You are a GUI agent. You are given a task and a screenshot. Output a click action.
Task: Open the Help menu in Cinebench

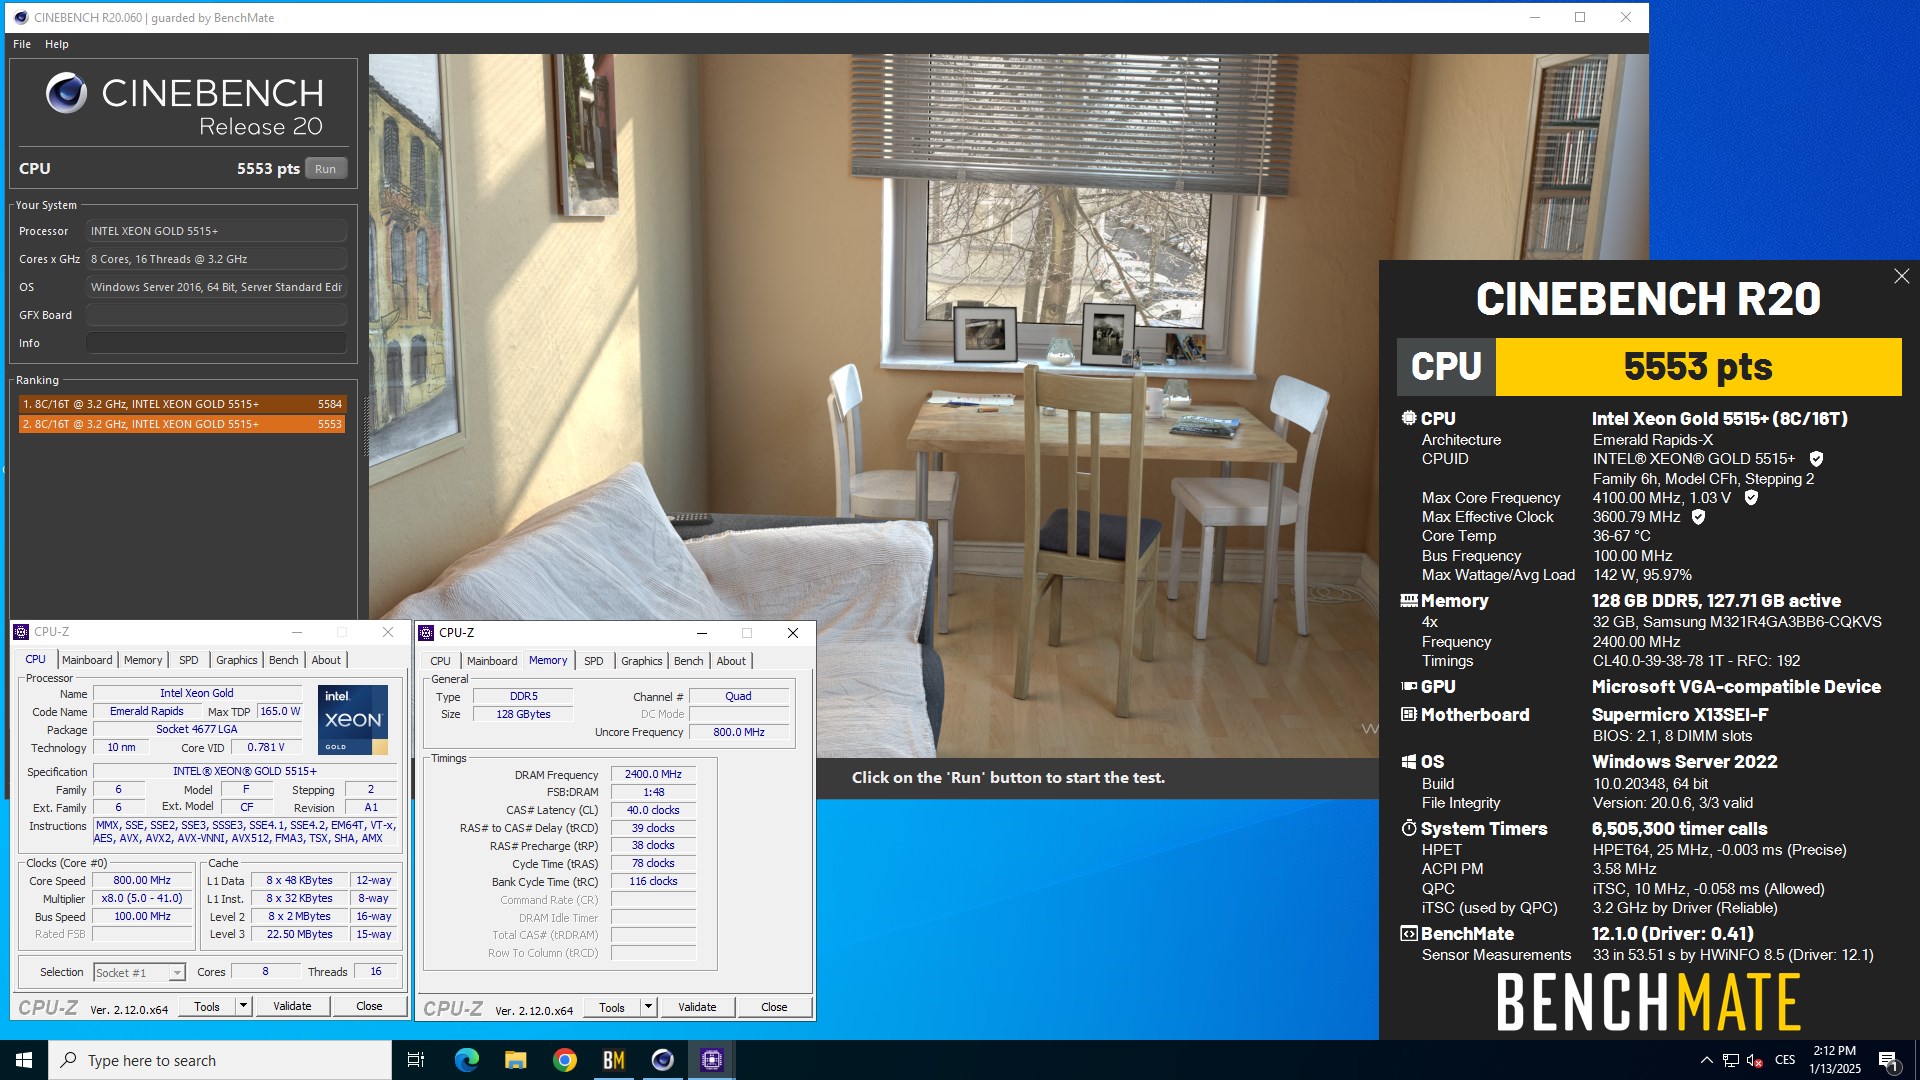(57, 44)
